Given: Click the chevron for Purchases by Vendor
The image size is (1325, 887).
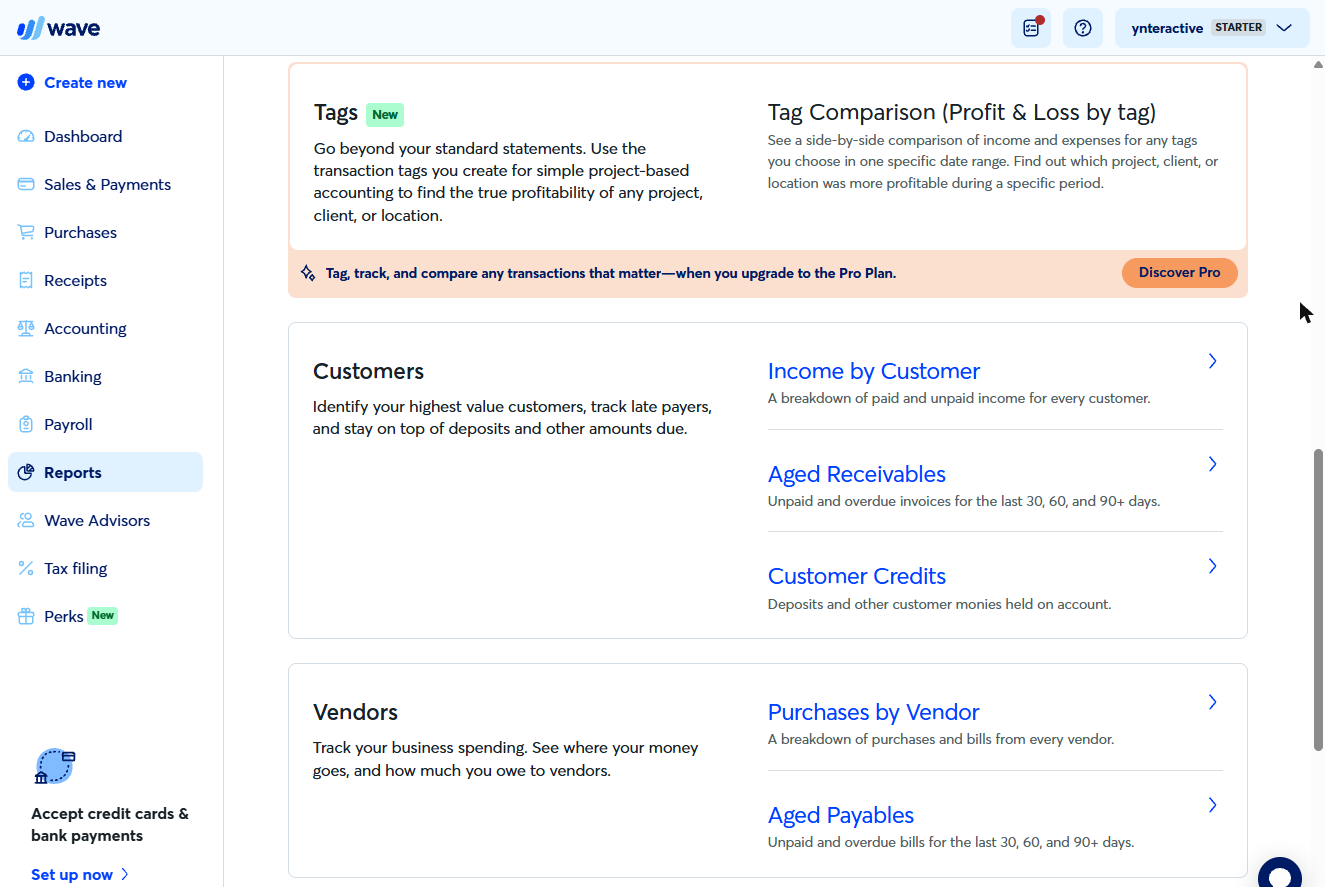Looking at the screenshot, I should pos(1212,702).
